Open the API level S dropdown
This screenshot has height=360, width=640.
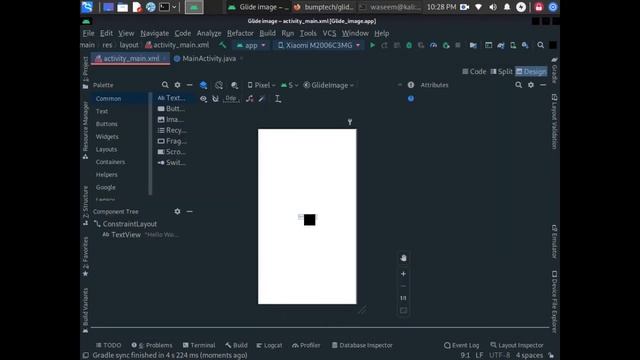[x=289, y=85]
